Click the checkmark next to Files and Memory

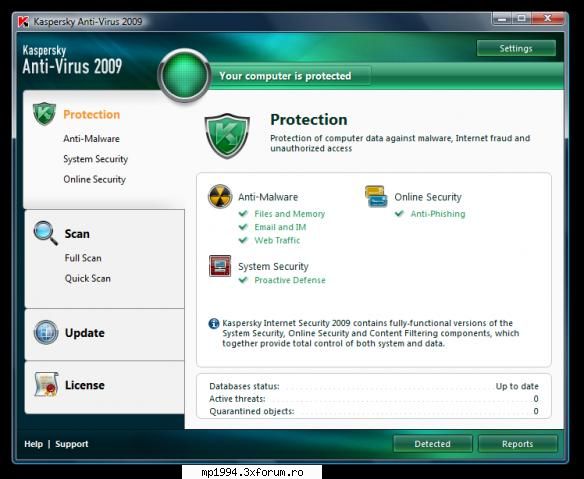[x=243, y=213]
